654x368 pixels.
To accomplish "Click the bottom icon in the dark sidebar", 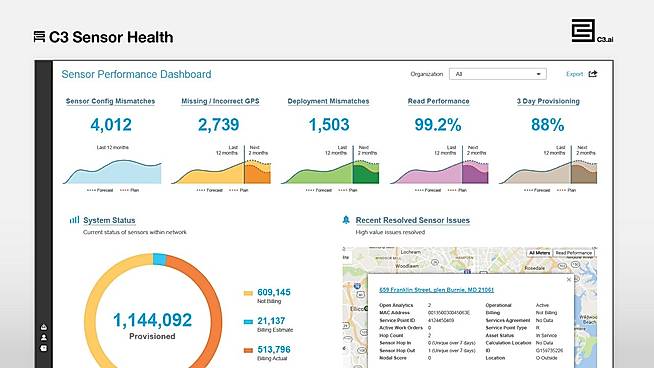I will [44, 348].
